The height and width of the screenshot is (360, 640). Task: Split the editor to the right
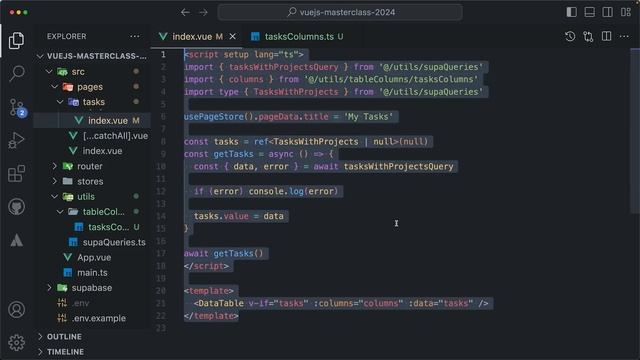pos(607,37)
